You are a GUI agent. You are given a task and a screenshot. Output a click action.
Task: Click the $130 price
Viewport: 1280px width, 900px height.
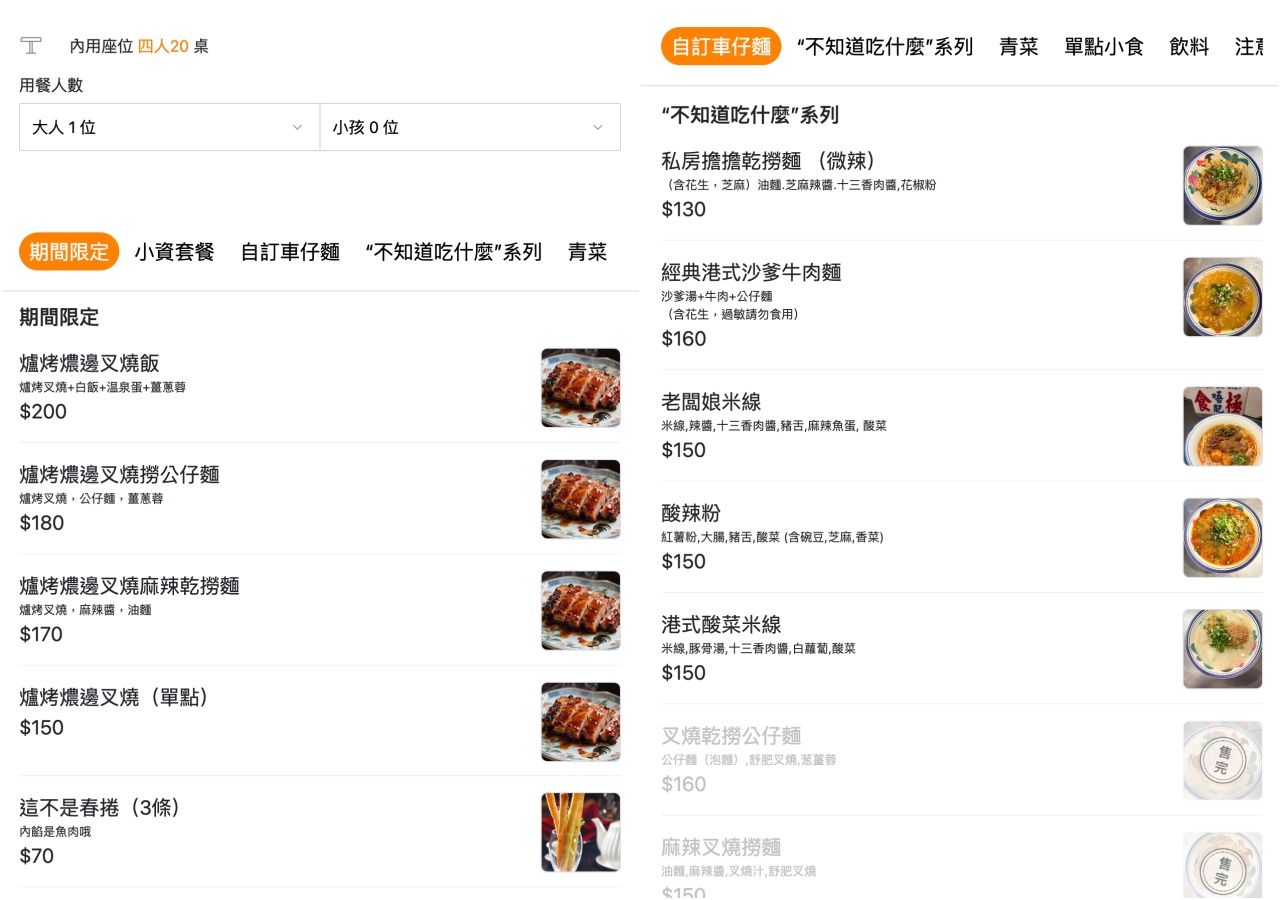(x=684, y=209)
